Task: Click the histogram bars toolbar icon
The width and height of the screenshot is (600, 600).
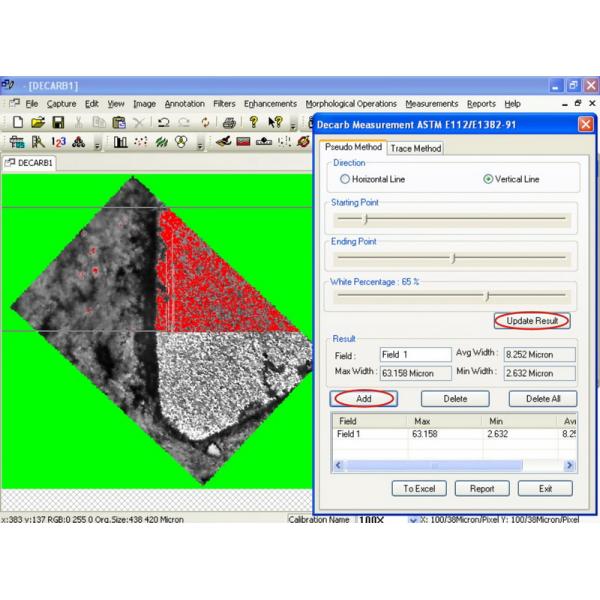Action: (x=120, y=143)
